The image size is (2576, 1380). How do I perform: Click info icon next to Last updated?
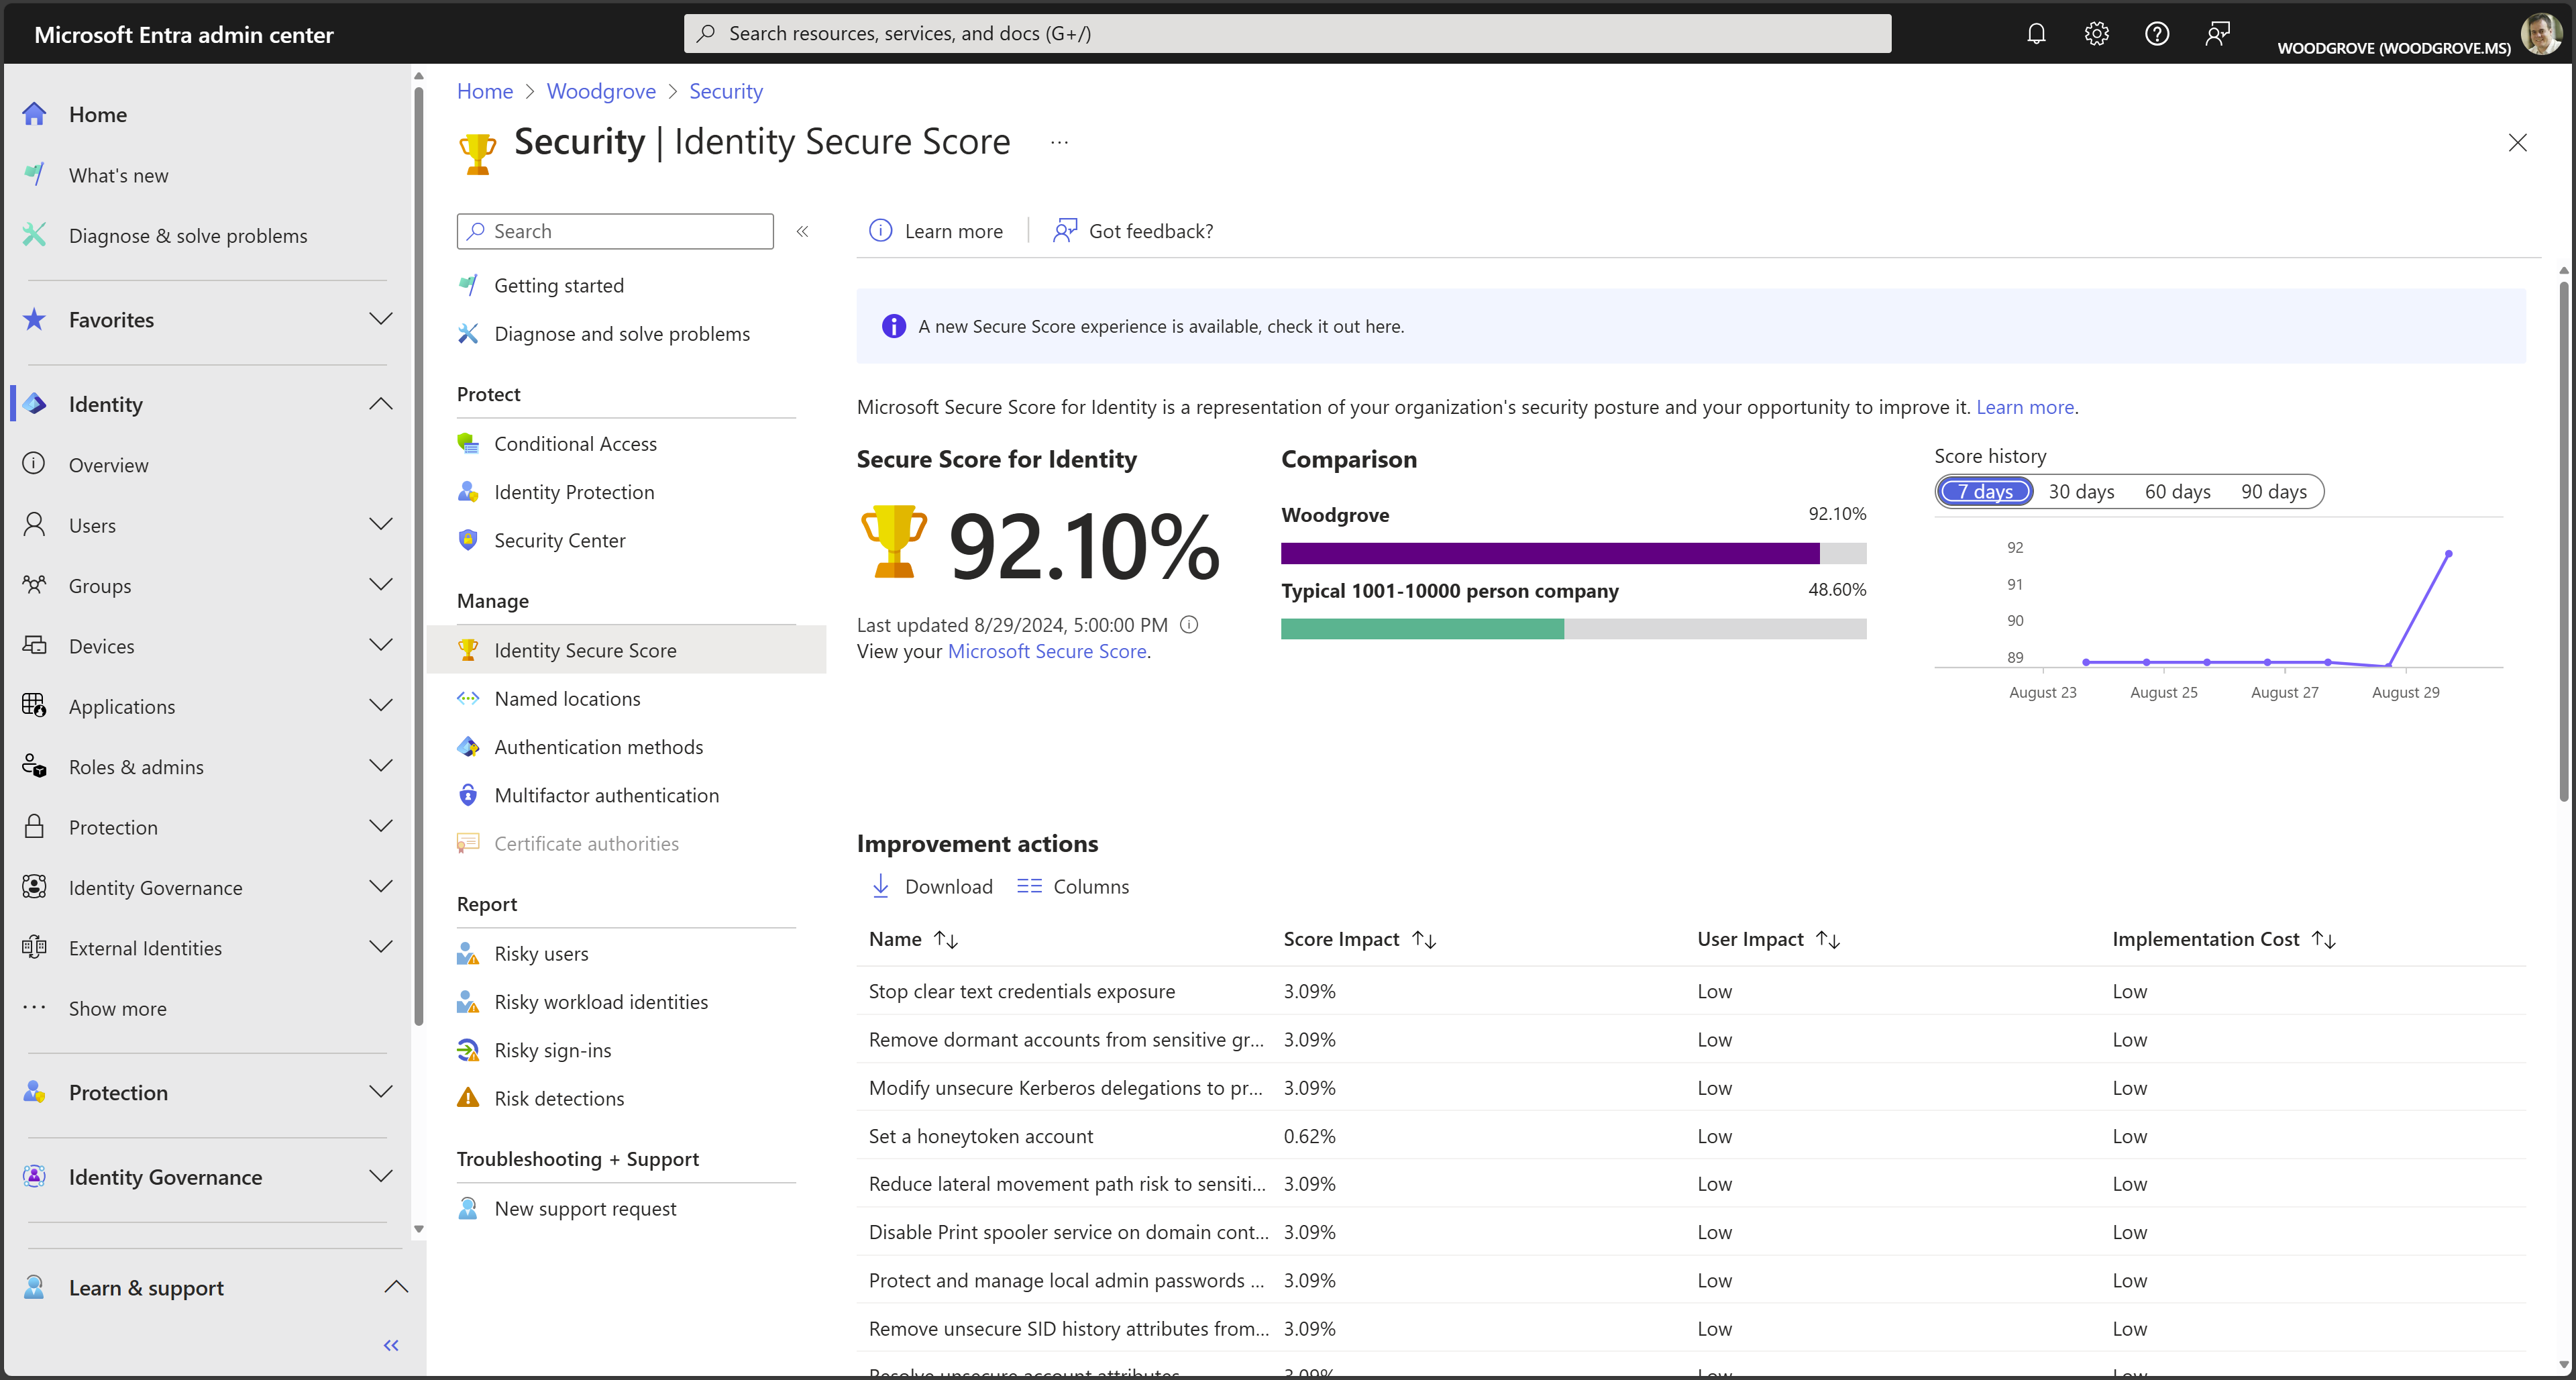[x=1189, y=625]
